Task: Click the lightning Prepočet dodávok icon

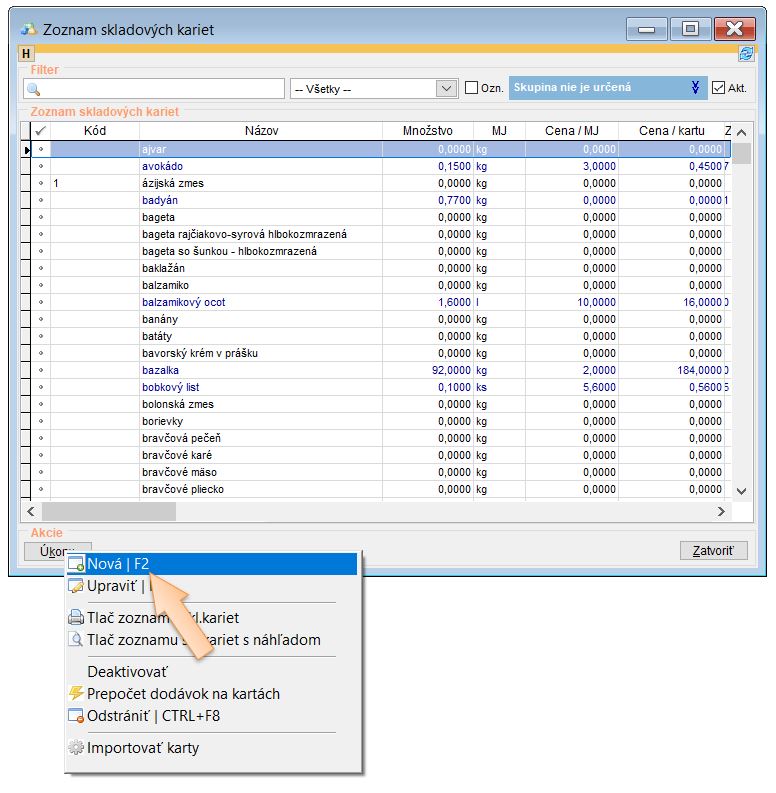Action: pos(75,694)
